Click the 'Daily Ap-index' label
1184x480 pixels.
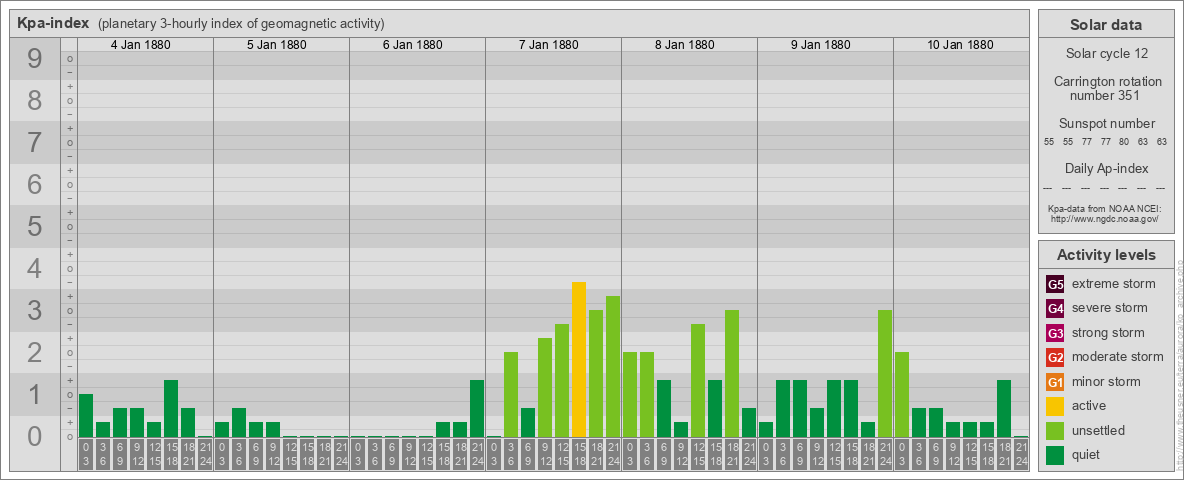point(1106,168)
